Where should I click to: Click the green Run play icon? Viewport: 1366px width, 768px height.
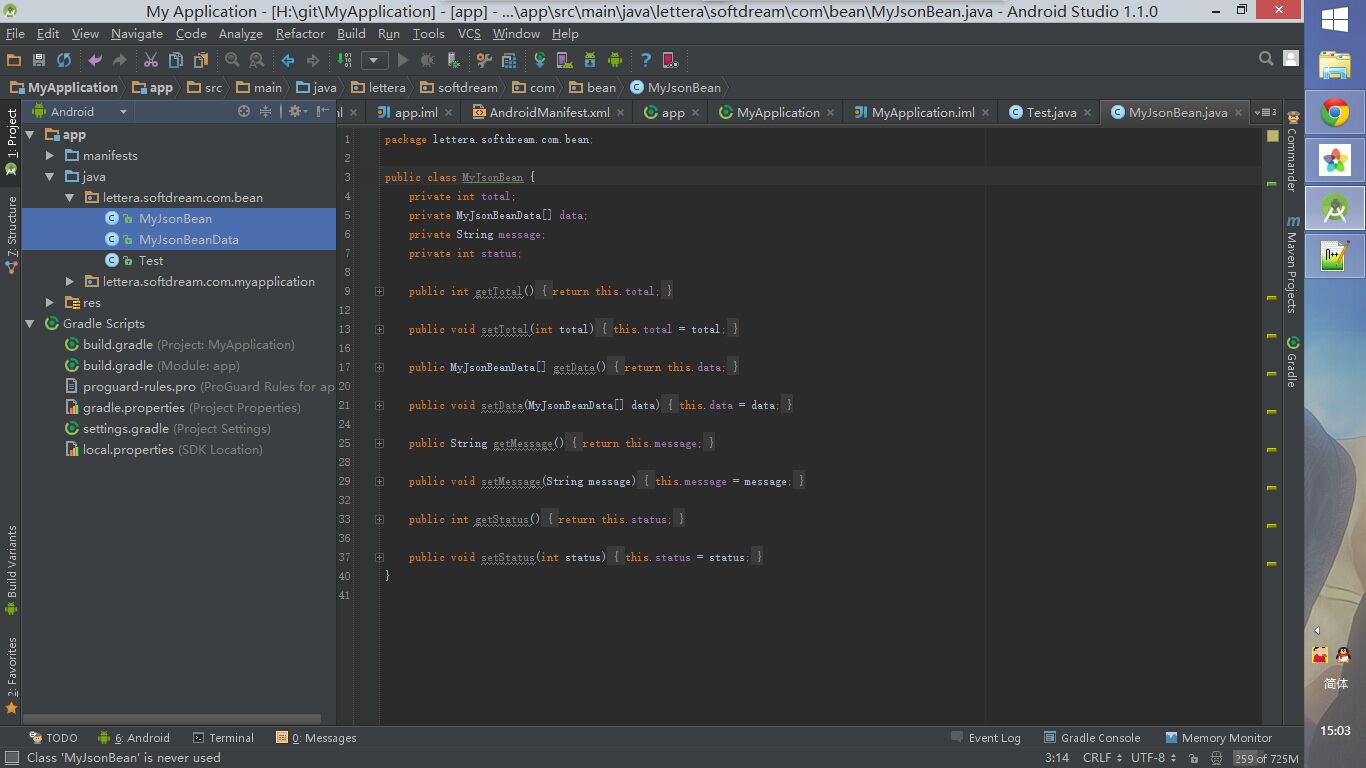[x=403, y=60]
